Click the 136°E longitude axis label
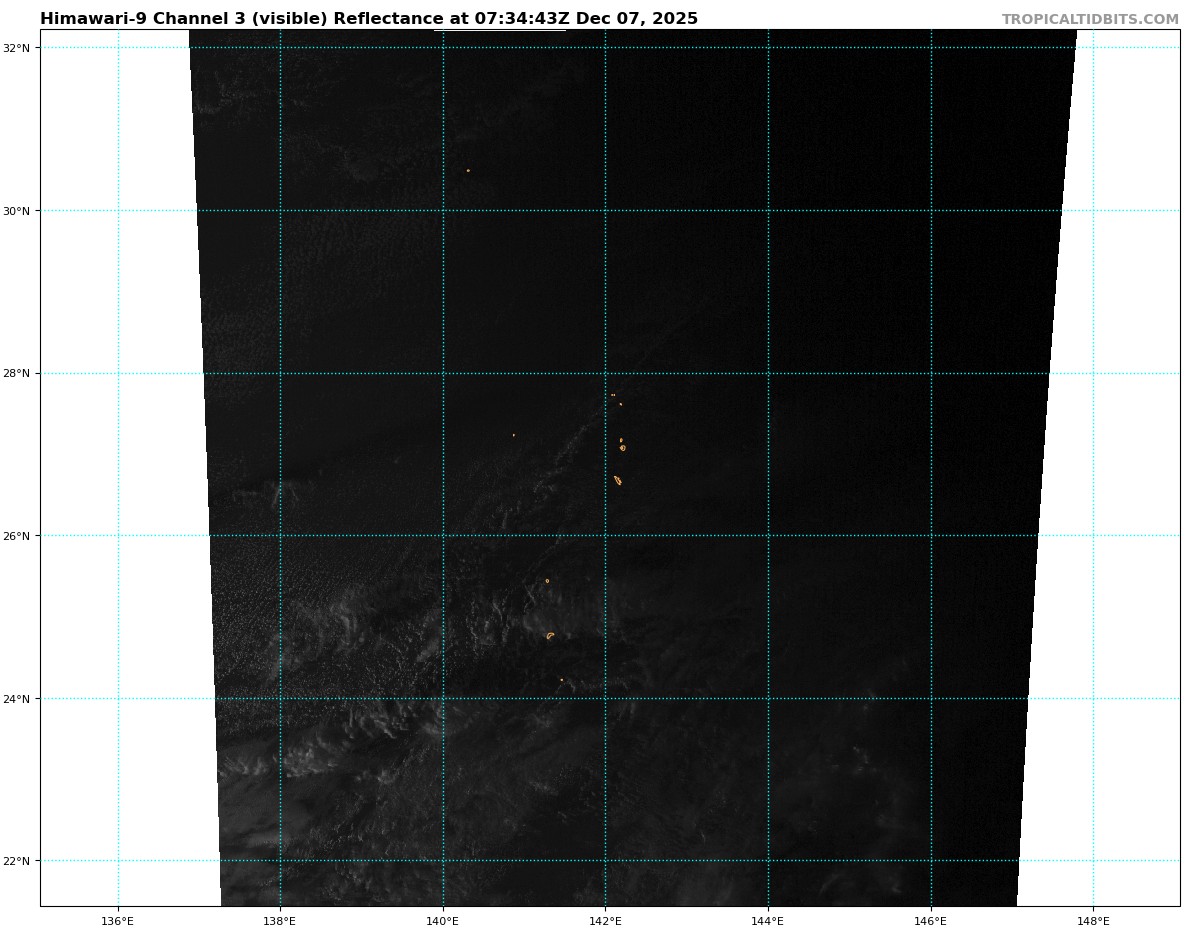 tap(118, 920)
